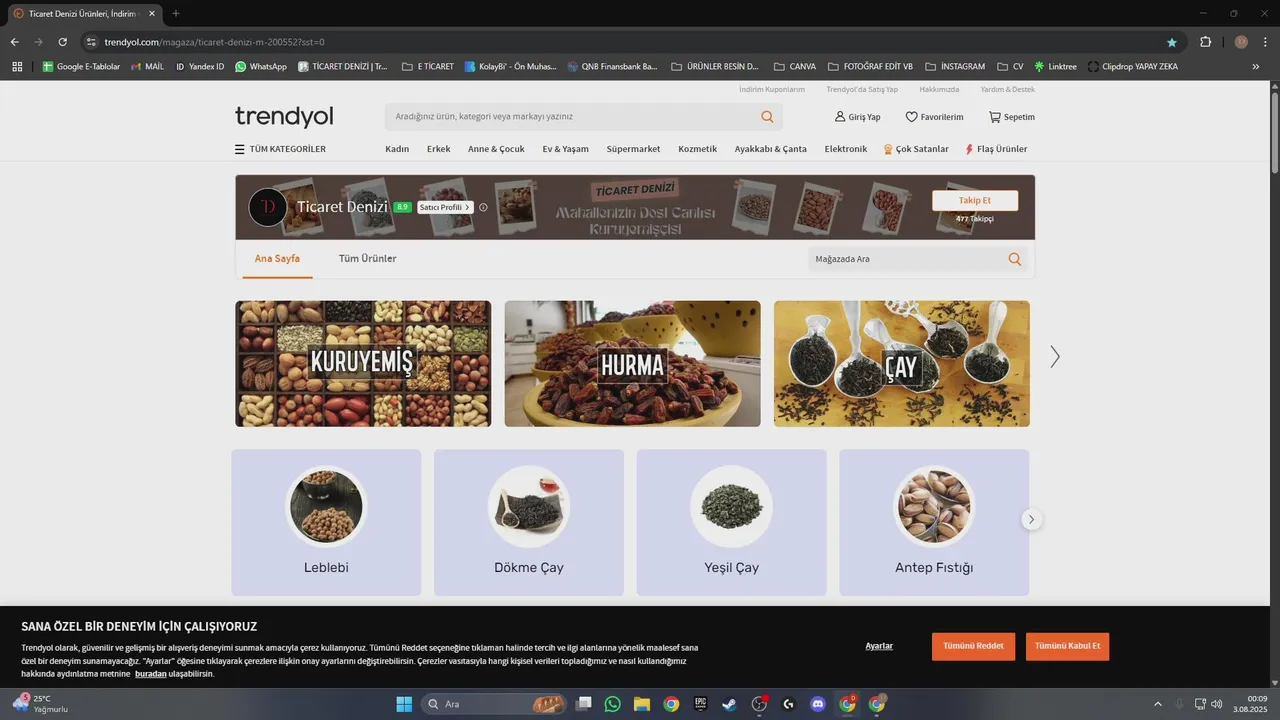1280x720 pixels.
Task: Open the Chrome apps grid in bookmarks bar
Action: click(x=17, y=66)
